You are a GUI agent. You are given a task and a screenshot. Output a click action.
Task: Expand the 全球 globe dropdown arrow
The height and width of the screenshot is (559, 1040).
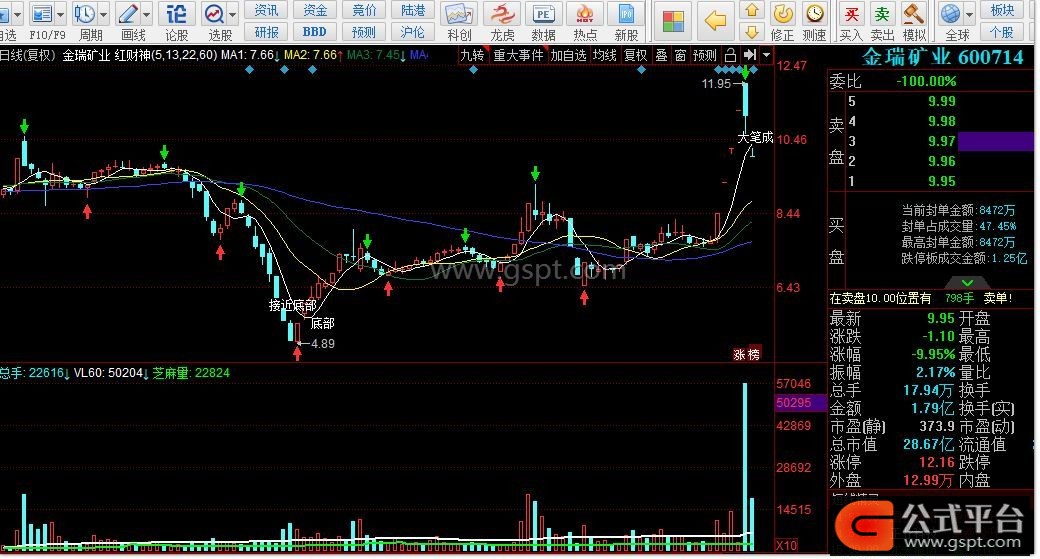click(970, 14)
